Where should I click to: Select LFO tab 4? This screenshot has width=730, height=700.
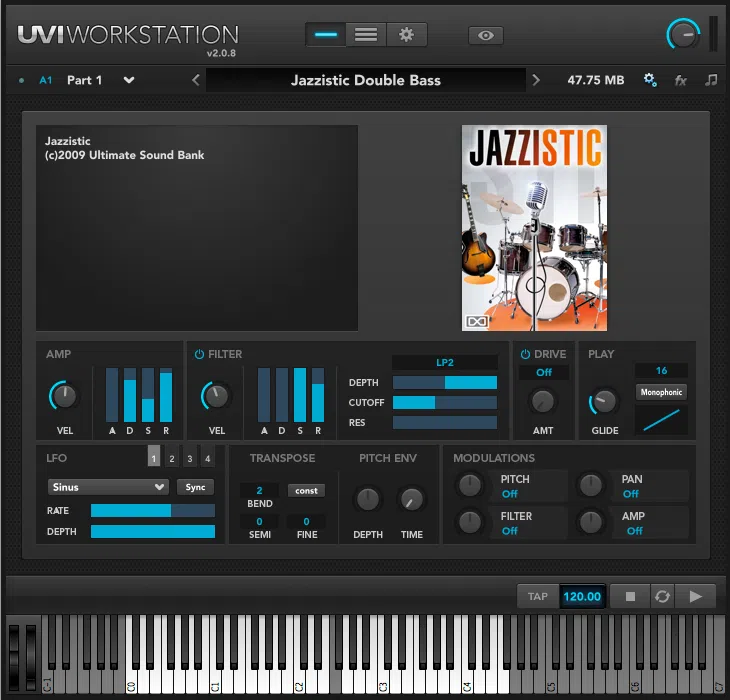pos(208,456)
